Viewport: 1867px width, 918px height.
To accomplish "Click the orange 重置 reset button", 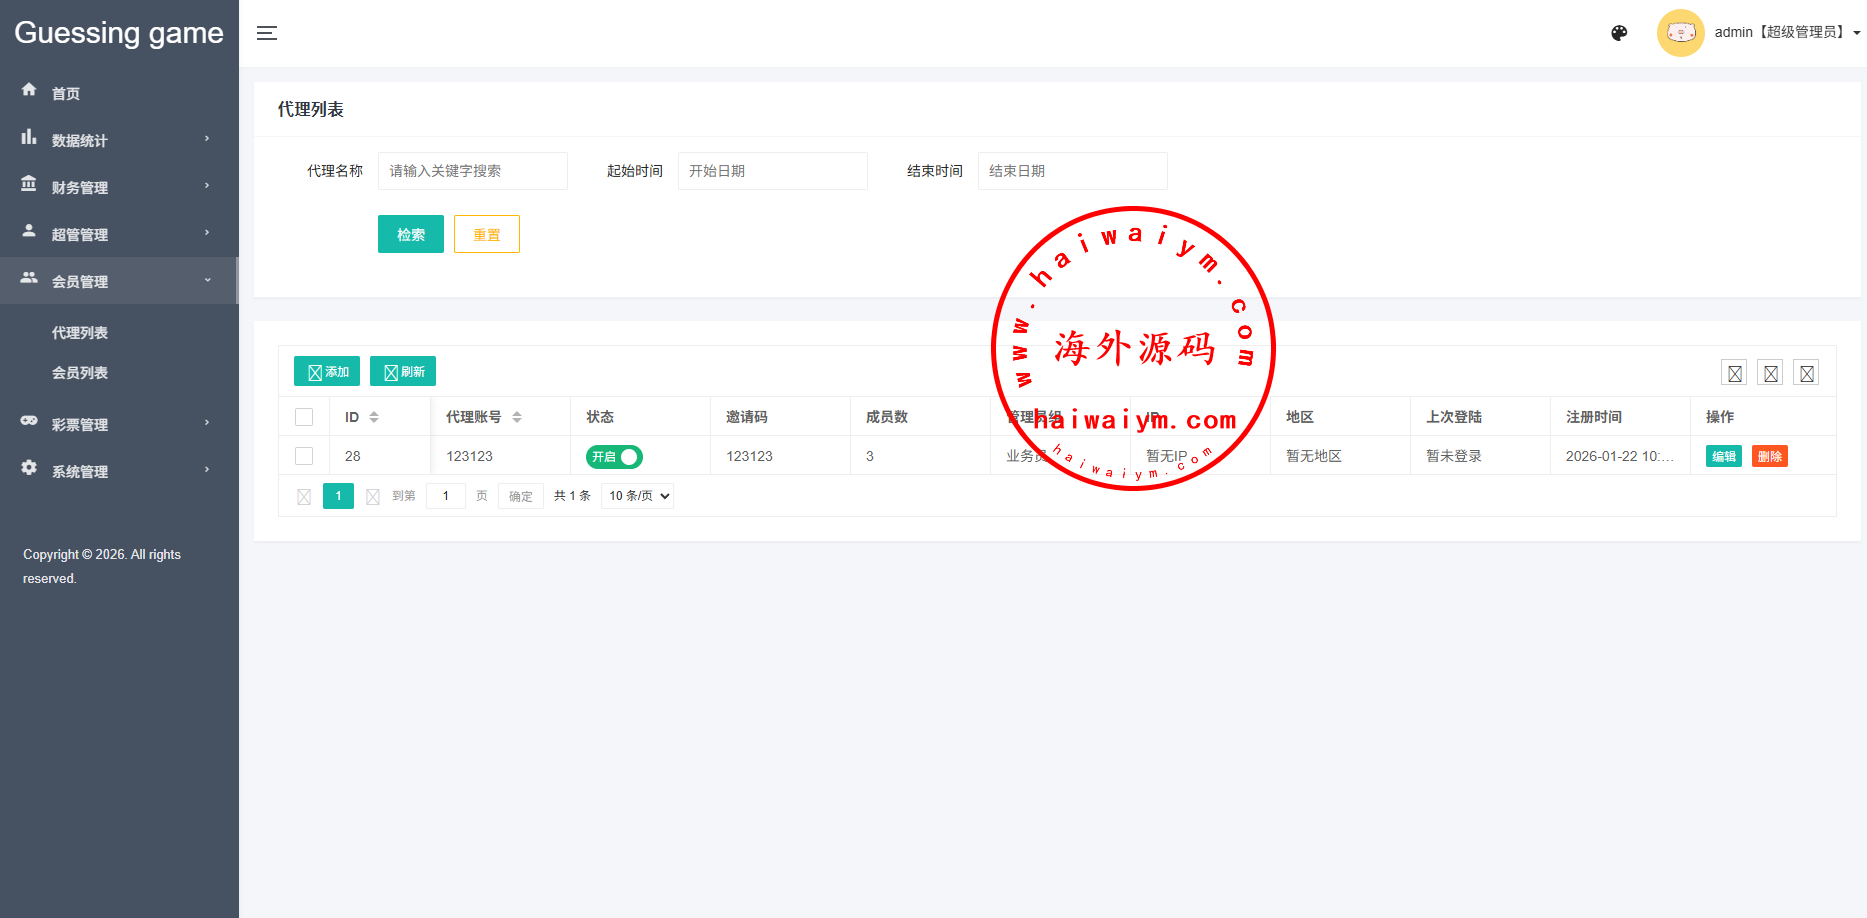I will click(x=487, y=235).
